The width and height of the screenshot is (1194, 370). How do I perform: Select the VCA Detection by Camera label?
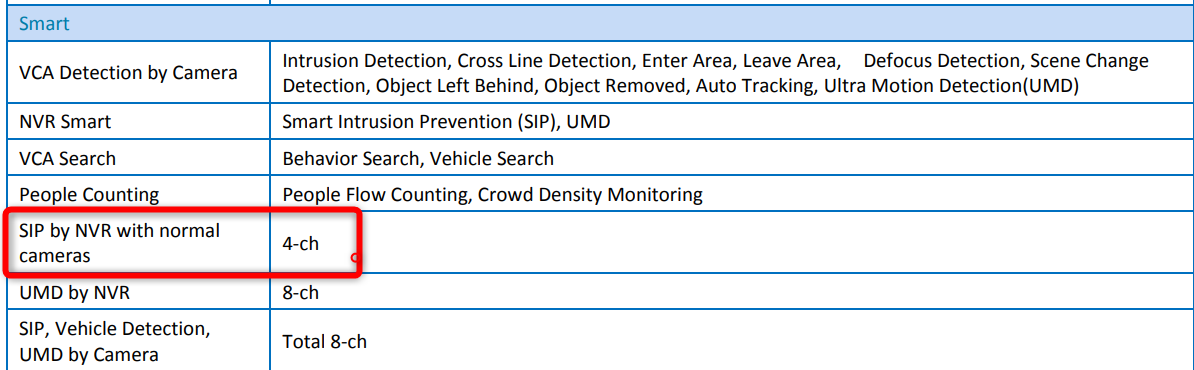point(128,73)
